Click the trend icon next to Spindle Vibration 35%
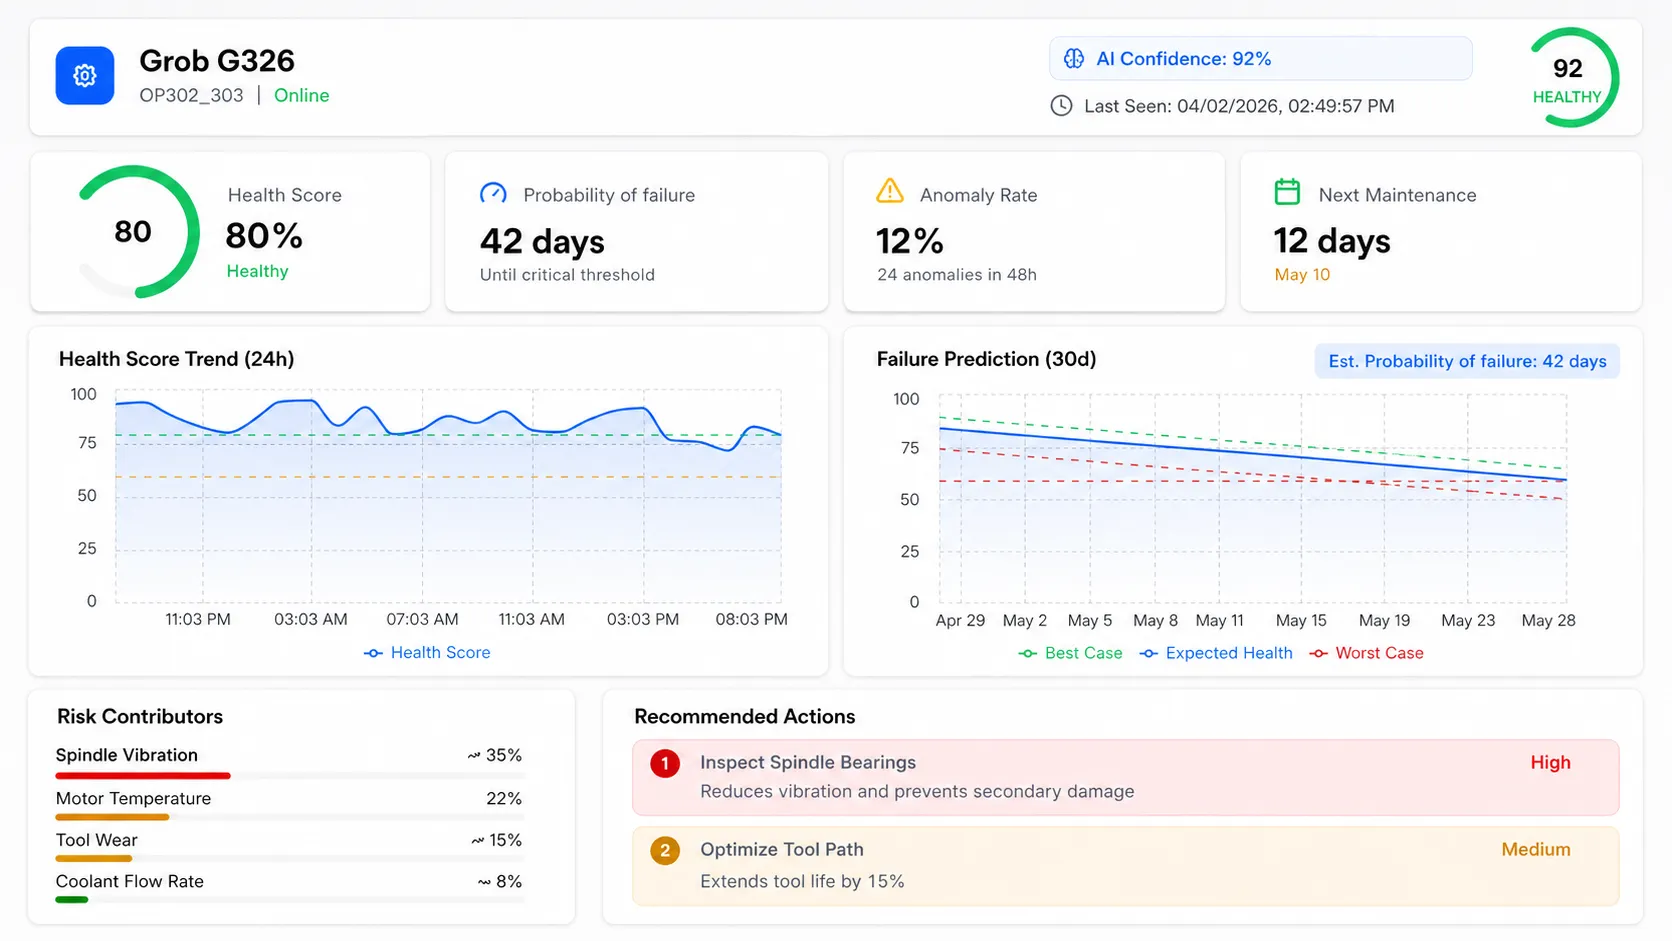Screen dimensions: 1672x941 (474, 756)
